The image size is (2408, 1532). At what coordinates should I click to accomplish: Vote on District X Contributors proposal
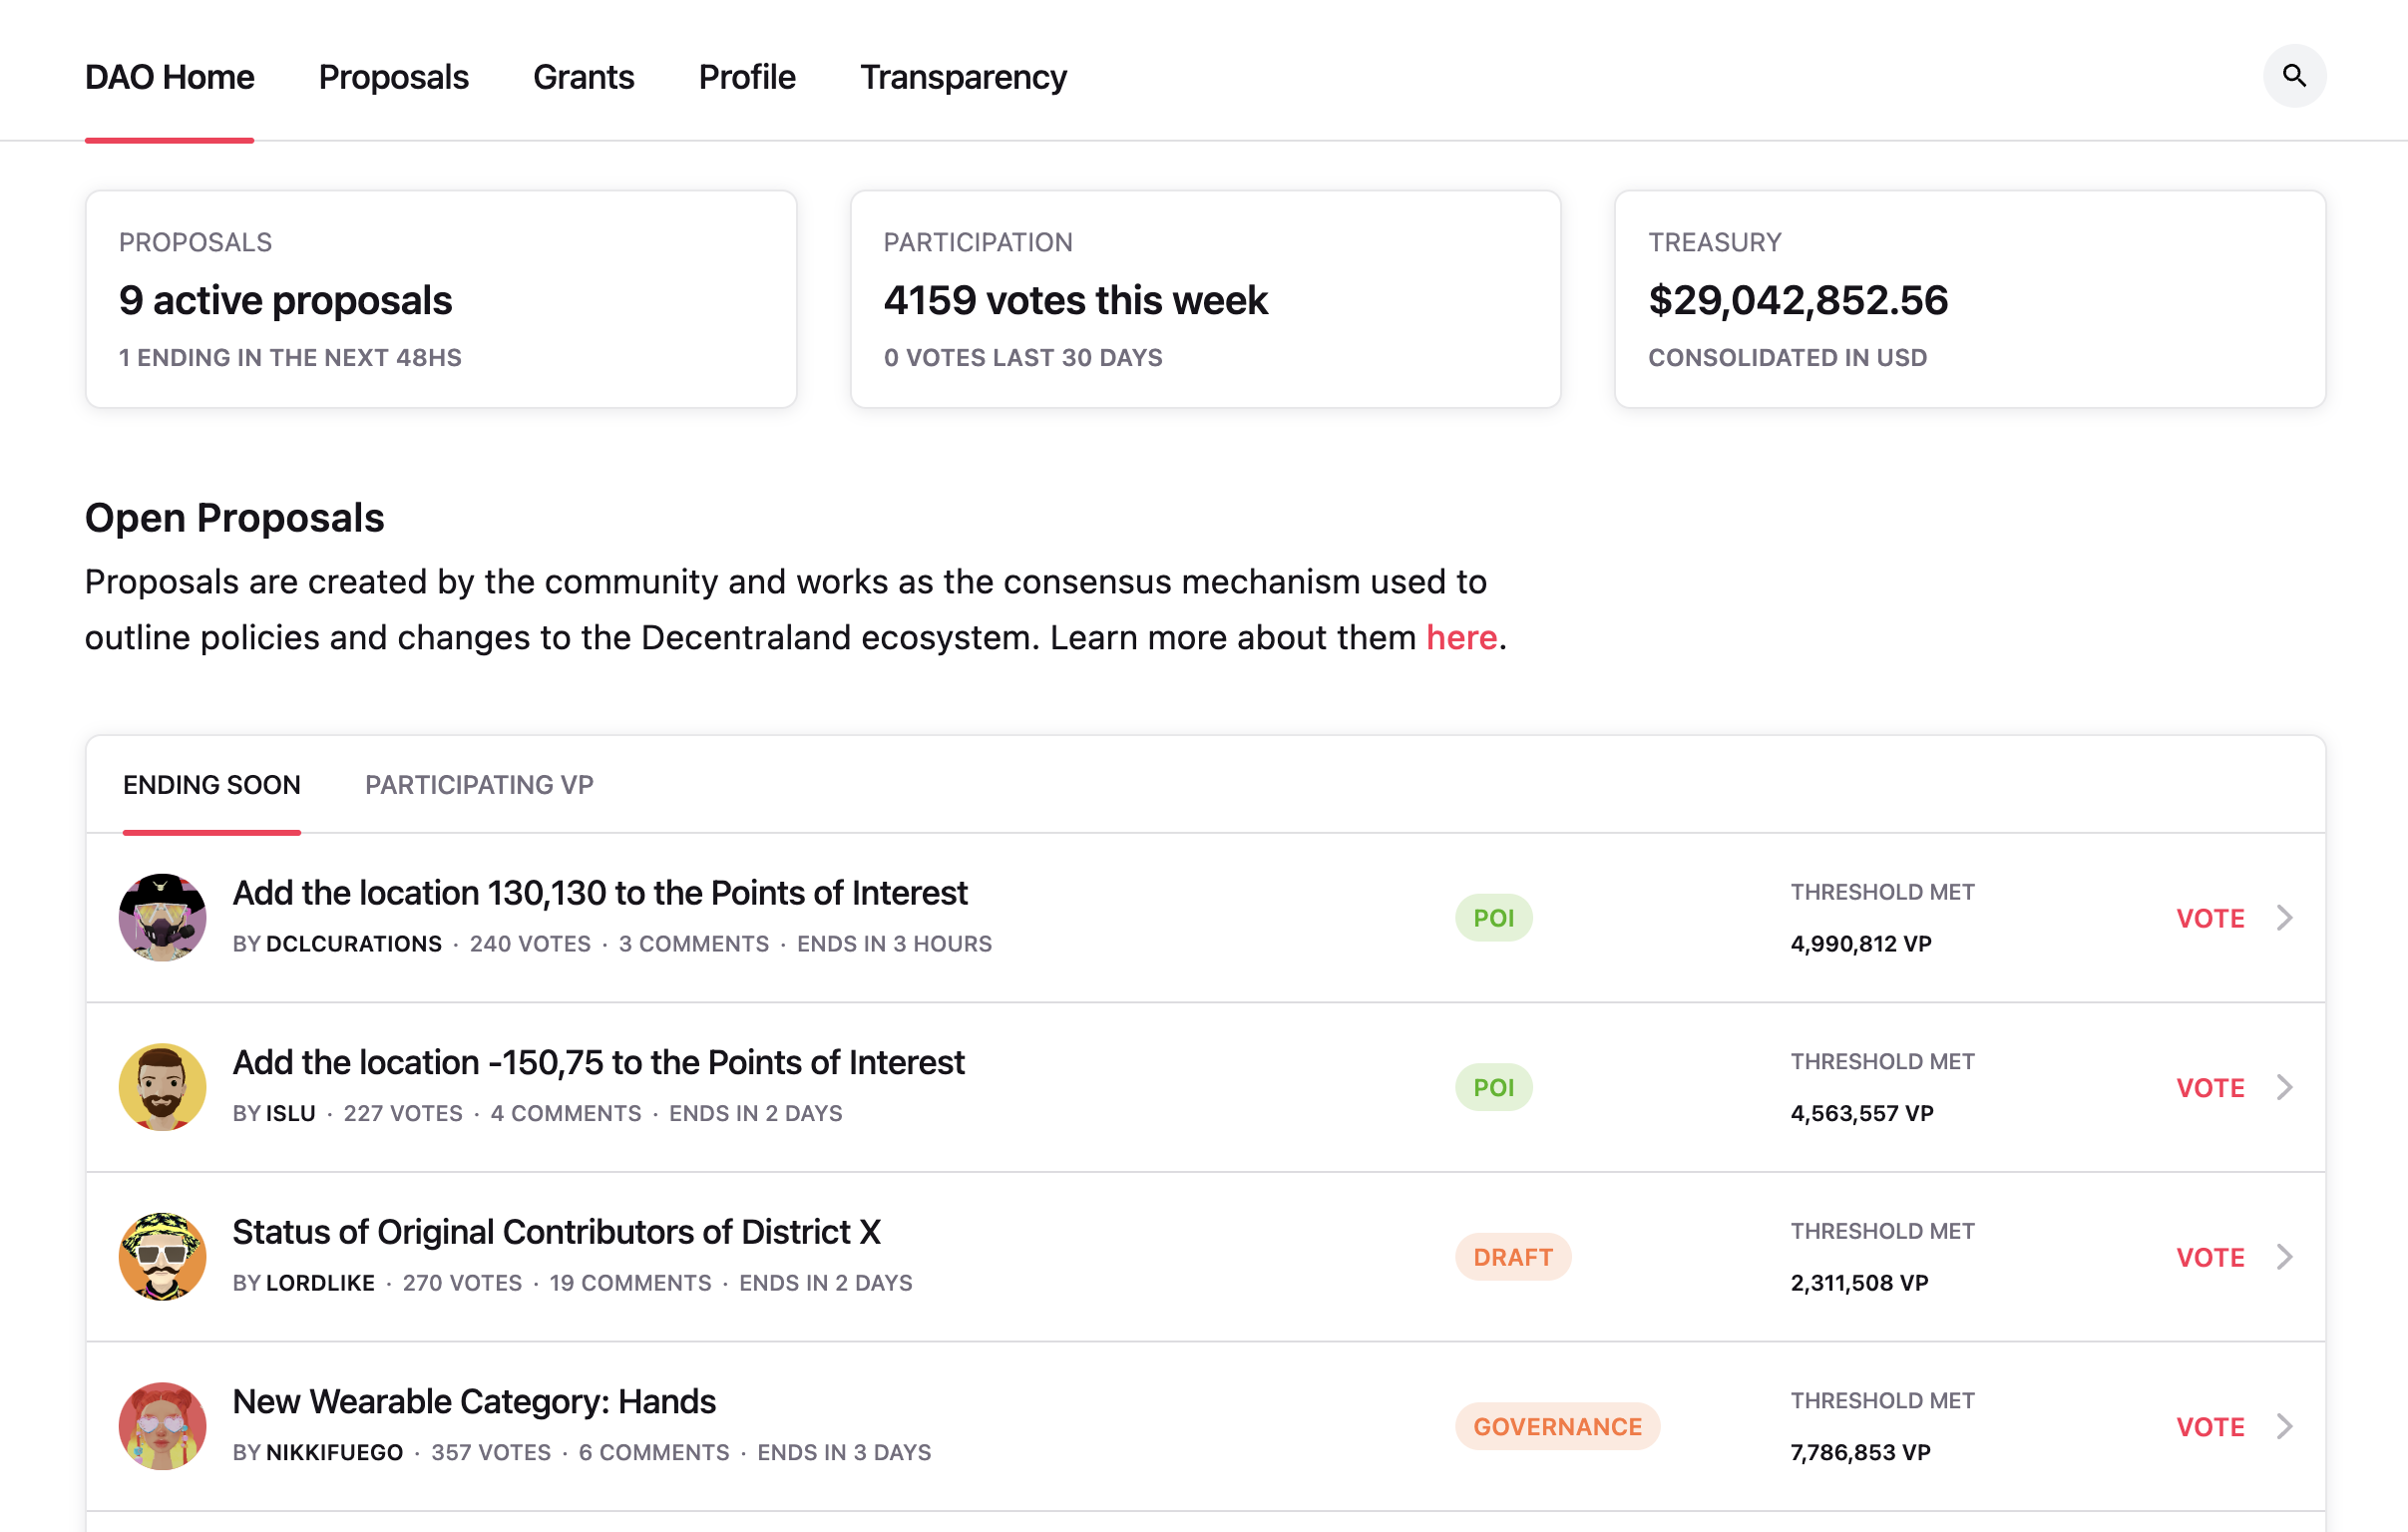click(2210, 1257)
